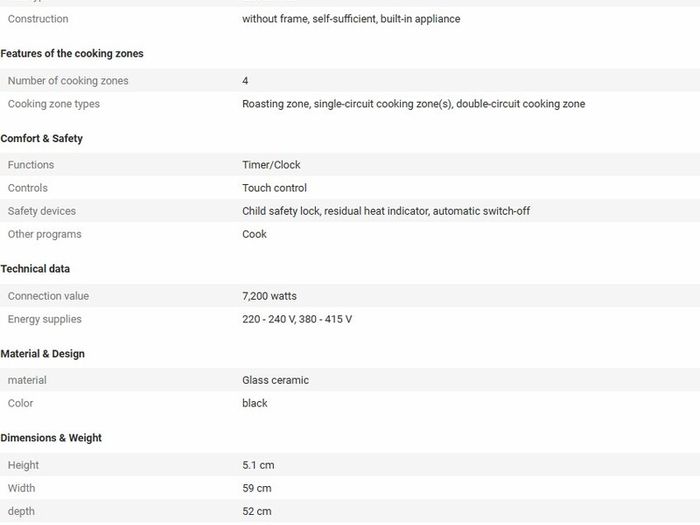This screenshot has height=525, width=700.
Task: Select the Cooking zone types label
Action: [54, 104]
